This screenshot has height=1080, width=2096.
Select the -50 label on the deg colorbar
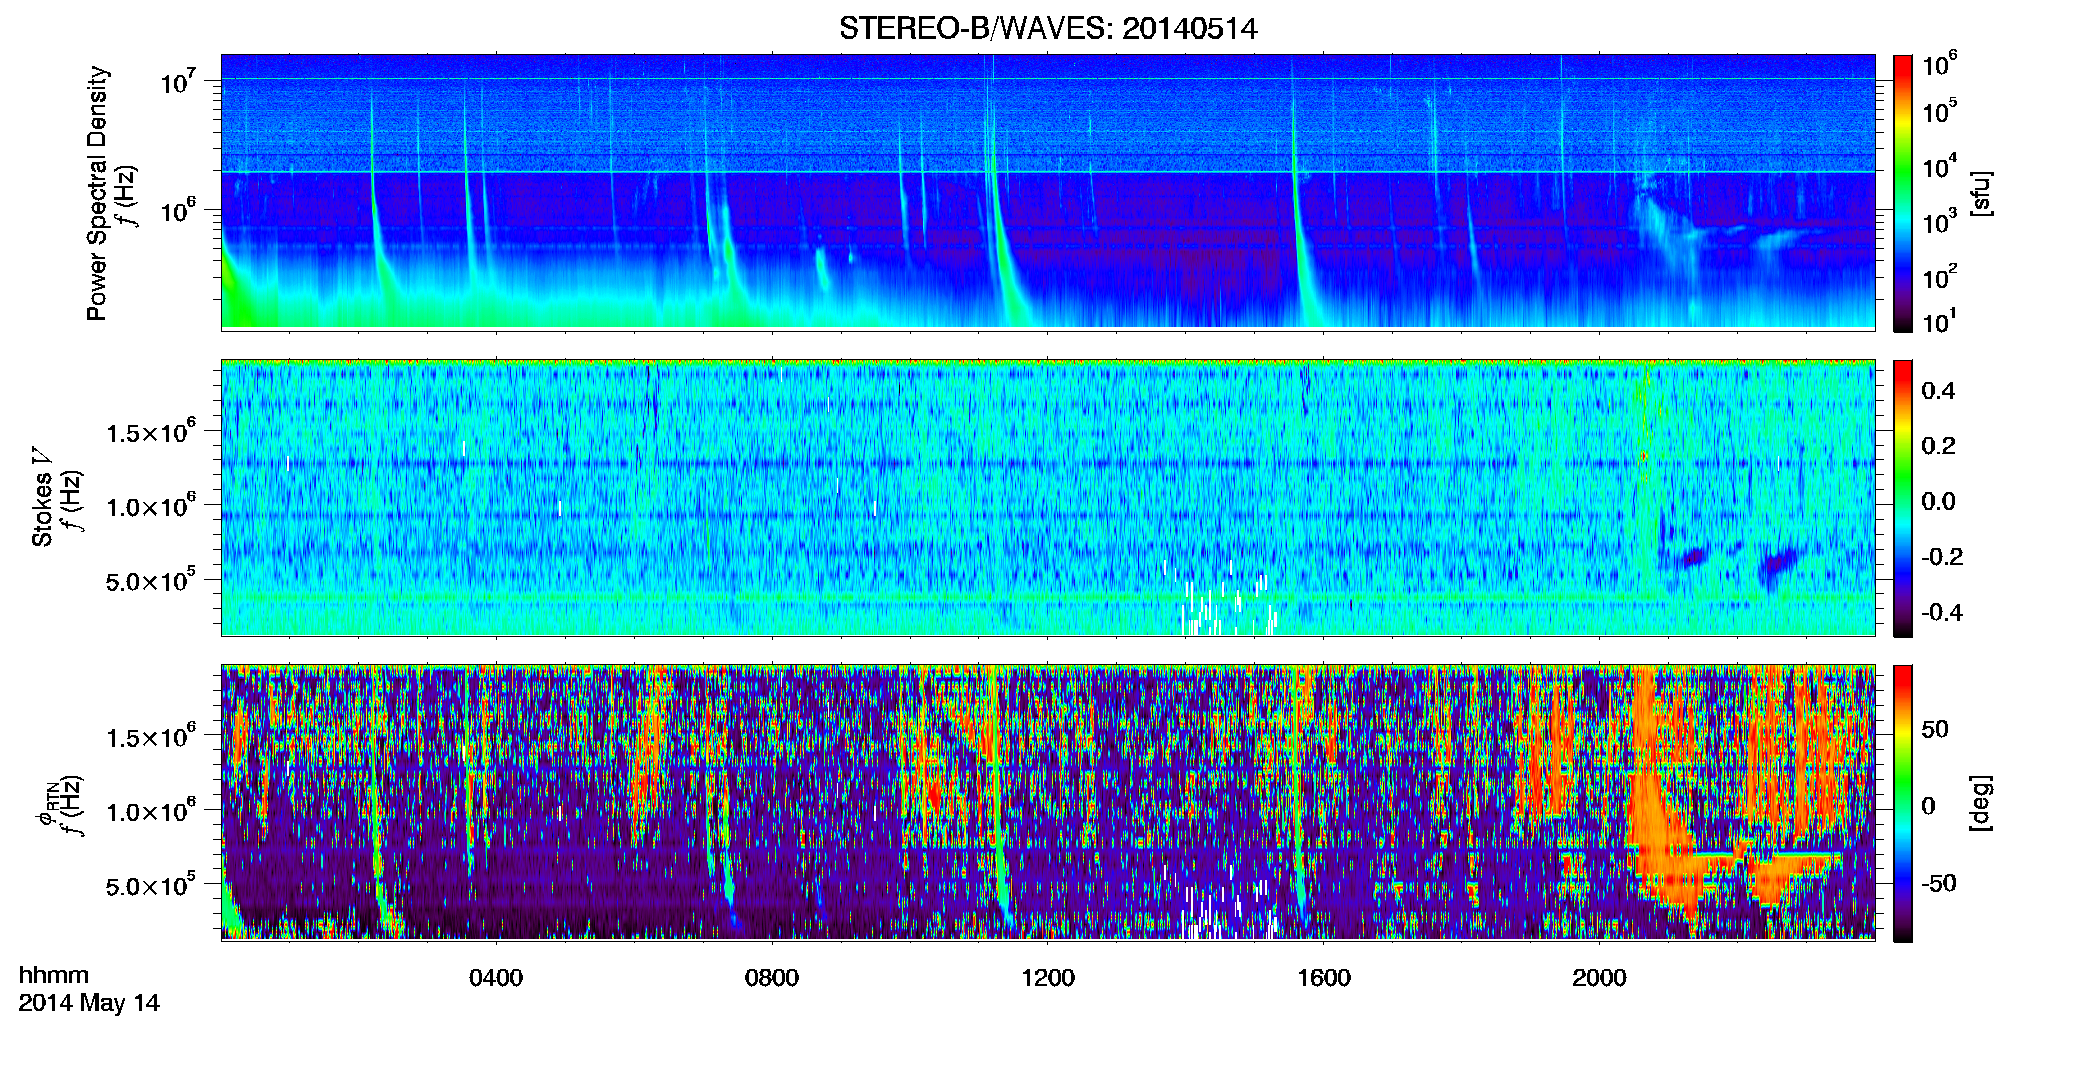click(x=1939, y=883)
